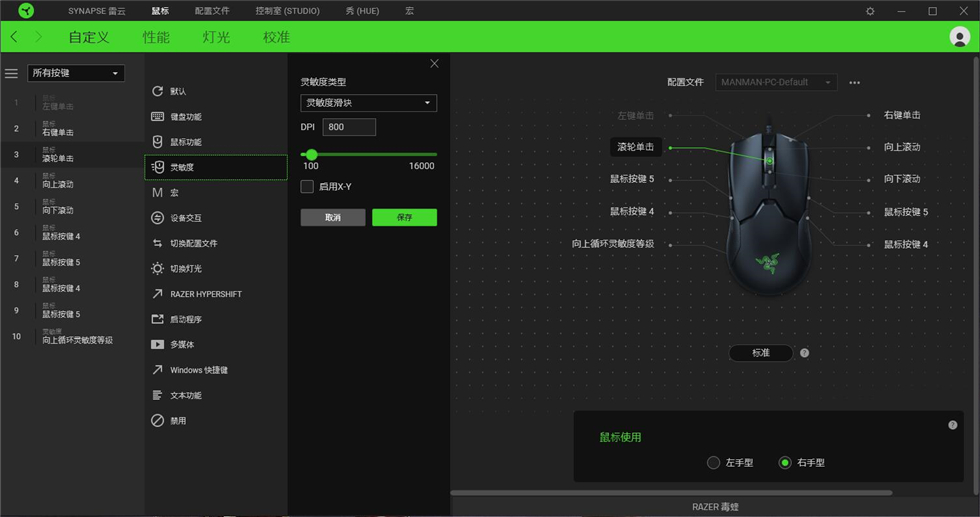Switch to the 性能 tab

(156, 37)
